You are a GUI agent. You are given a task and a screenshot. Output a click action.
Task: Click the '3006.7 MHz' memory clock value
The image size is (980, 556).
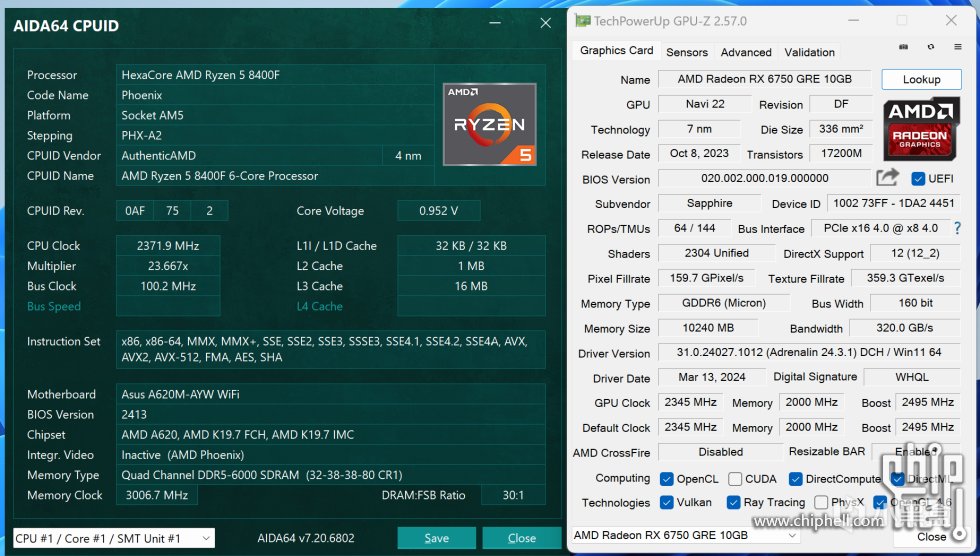pyautogui.click(x=156, y=495)
